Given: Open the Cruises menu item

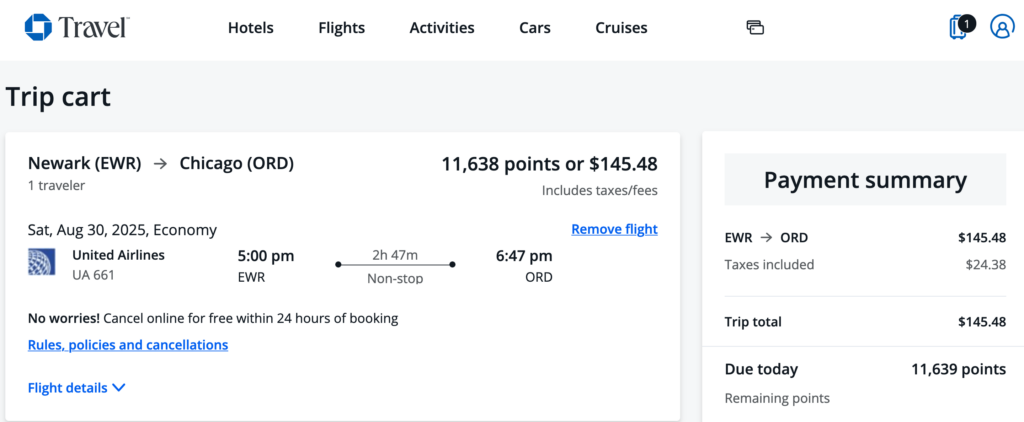Looking at the screenshot, I should tap(621, 28).
